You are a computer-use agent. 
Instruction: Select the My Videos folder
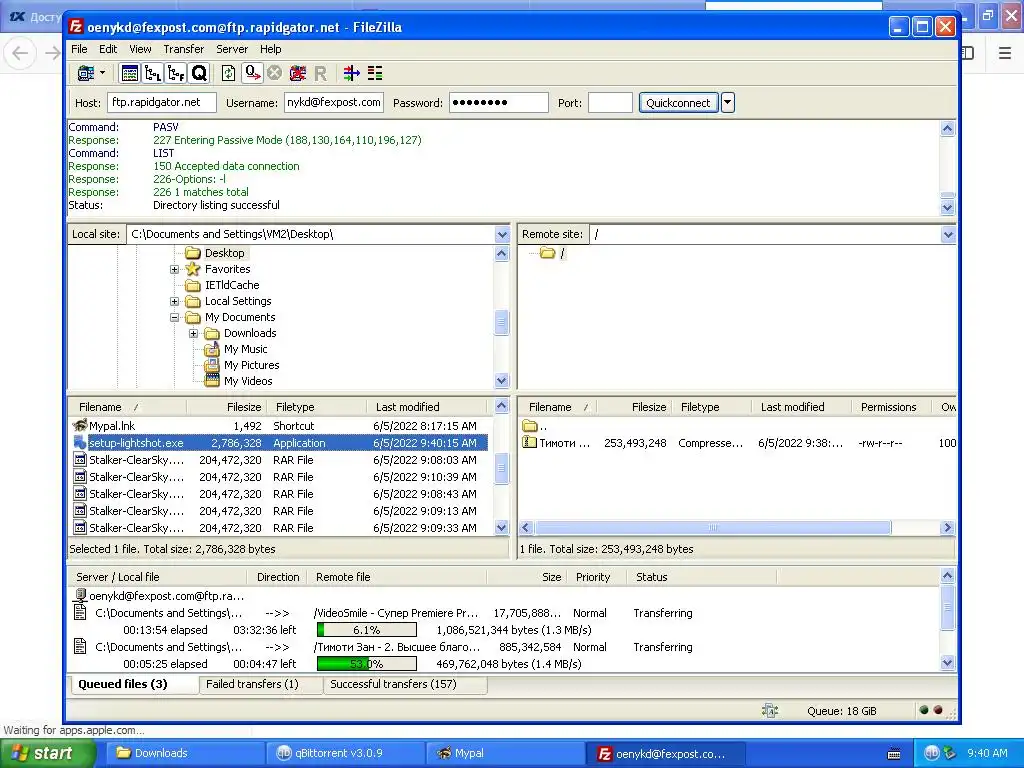pos(248,381)
